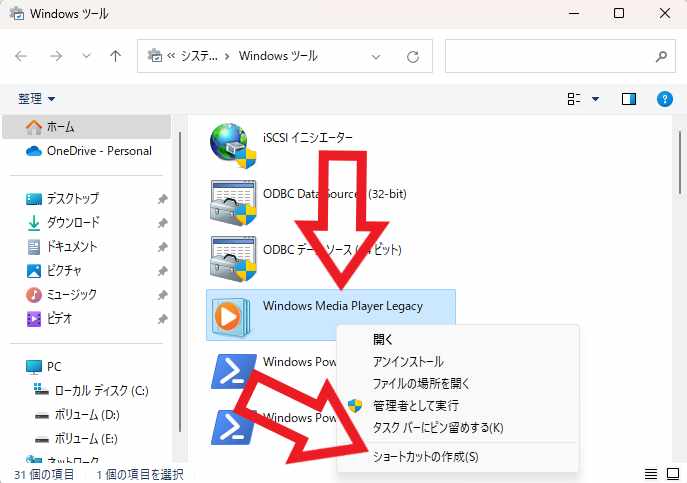Click the Forward navigation arrow
The width and height of the screenshot is (687, 483).
point(56,56)
